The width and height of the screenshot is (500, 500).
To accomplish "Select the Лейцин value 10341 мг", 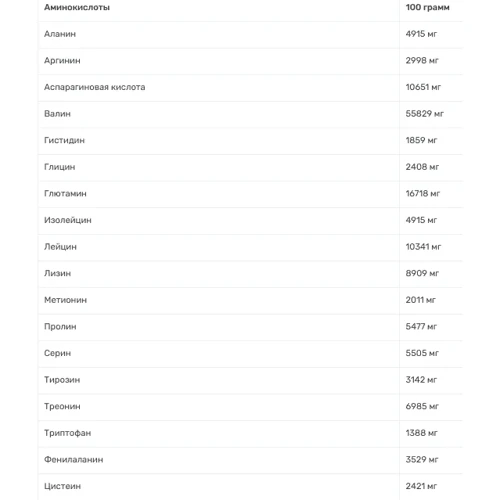I will [x=423, y=247].
